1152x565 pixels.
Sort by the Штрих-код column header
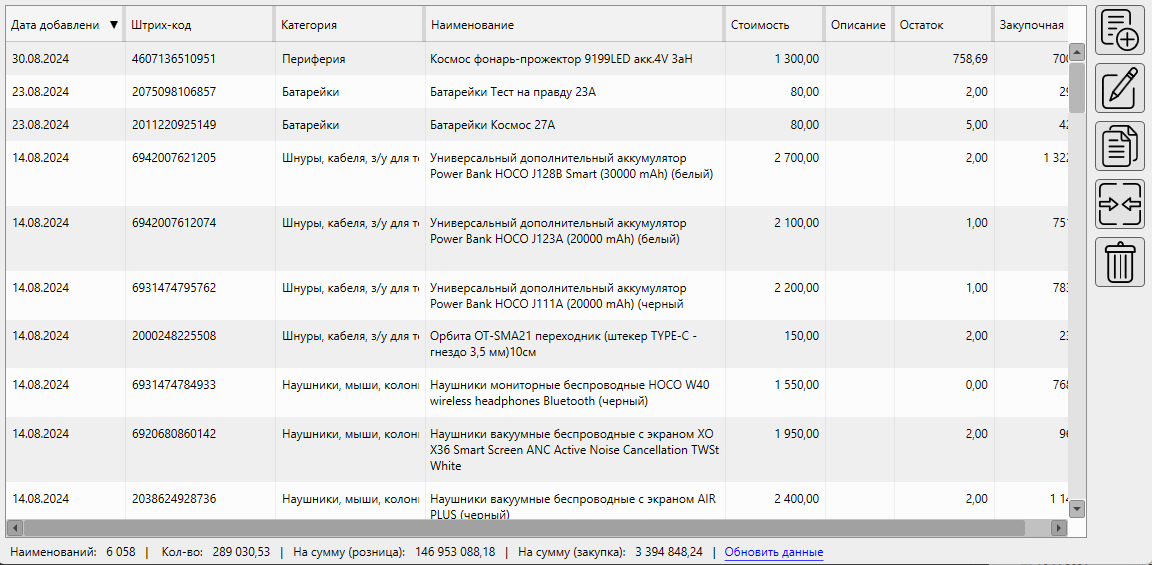pos(199,25)
